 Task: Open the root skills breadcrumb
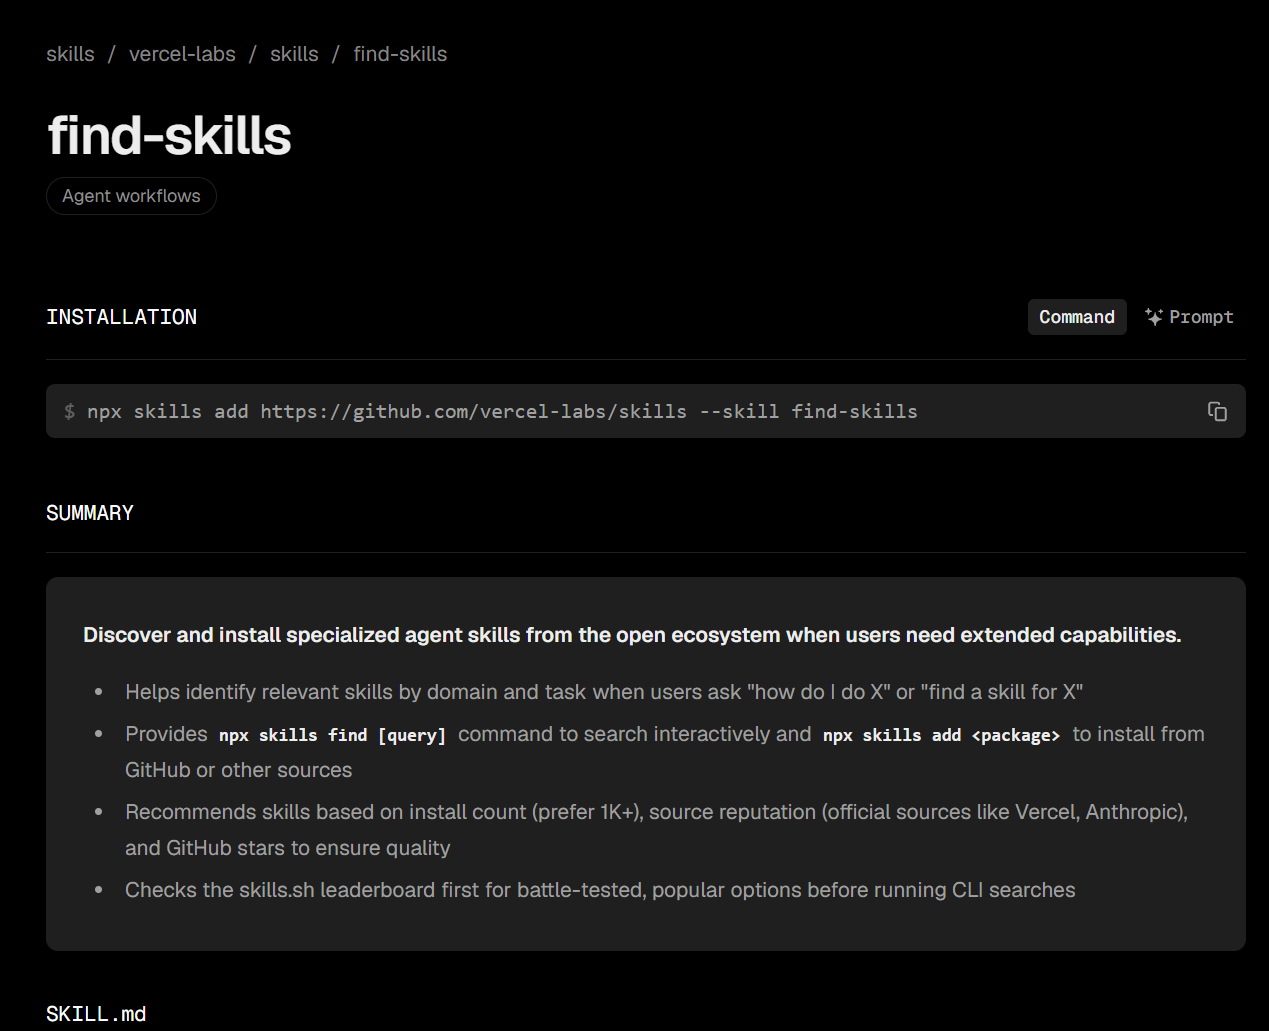coord(70,54)
